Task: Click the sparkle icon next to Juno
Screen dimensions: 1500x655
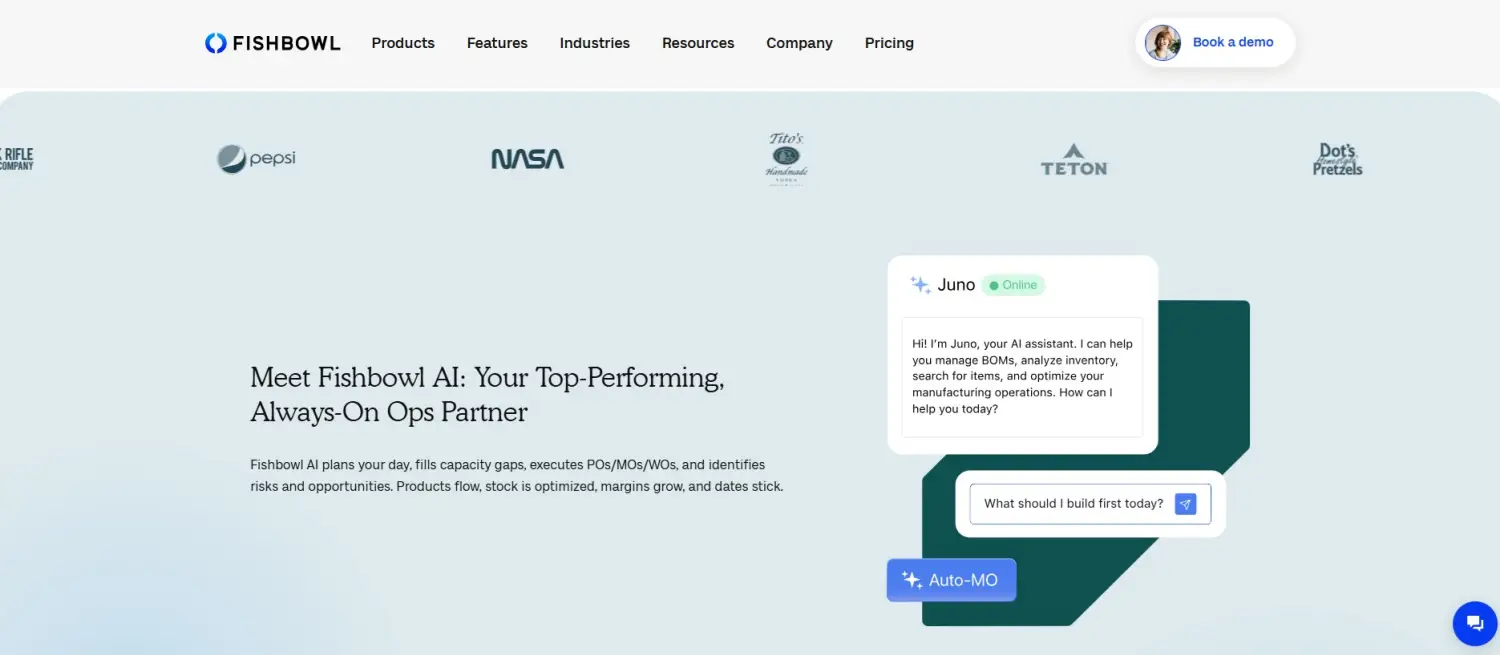Action: (920, 285)
